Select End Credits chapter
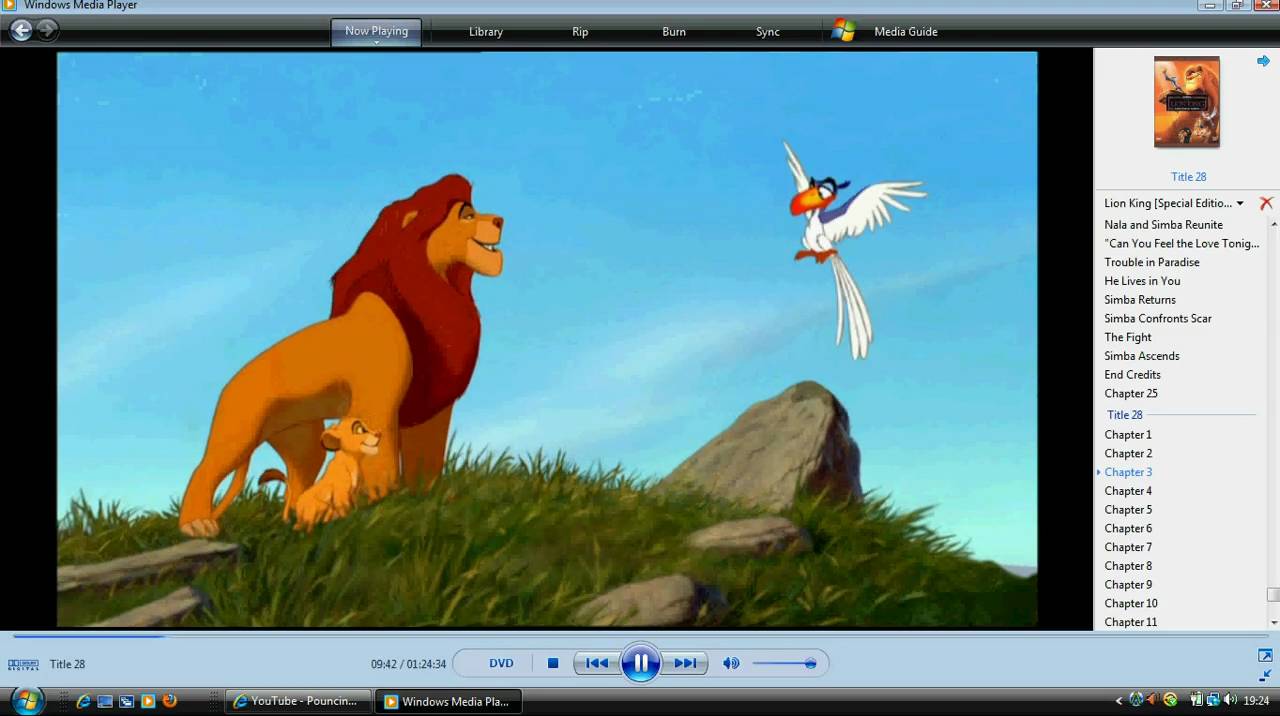The image size is (1280, 716). (x=1132, y=375)
